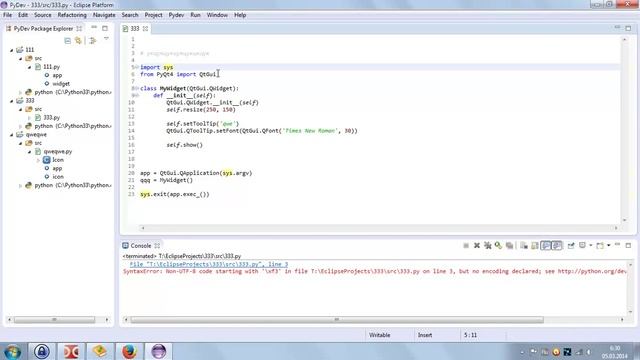Image resolution: width=640 pixels, height=360 pixels.
Task: Click Display Selected Console monitor icon
Action: pyautogui.click(x=582, y=245)
